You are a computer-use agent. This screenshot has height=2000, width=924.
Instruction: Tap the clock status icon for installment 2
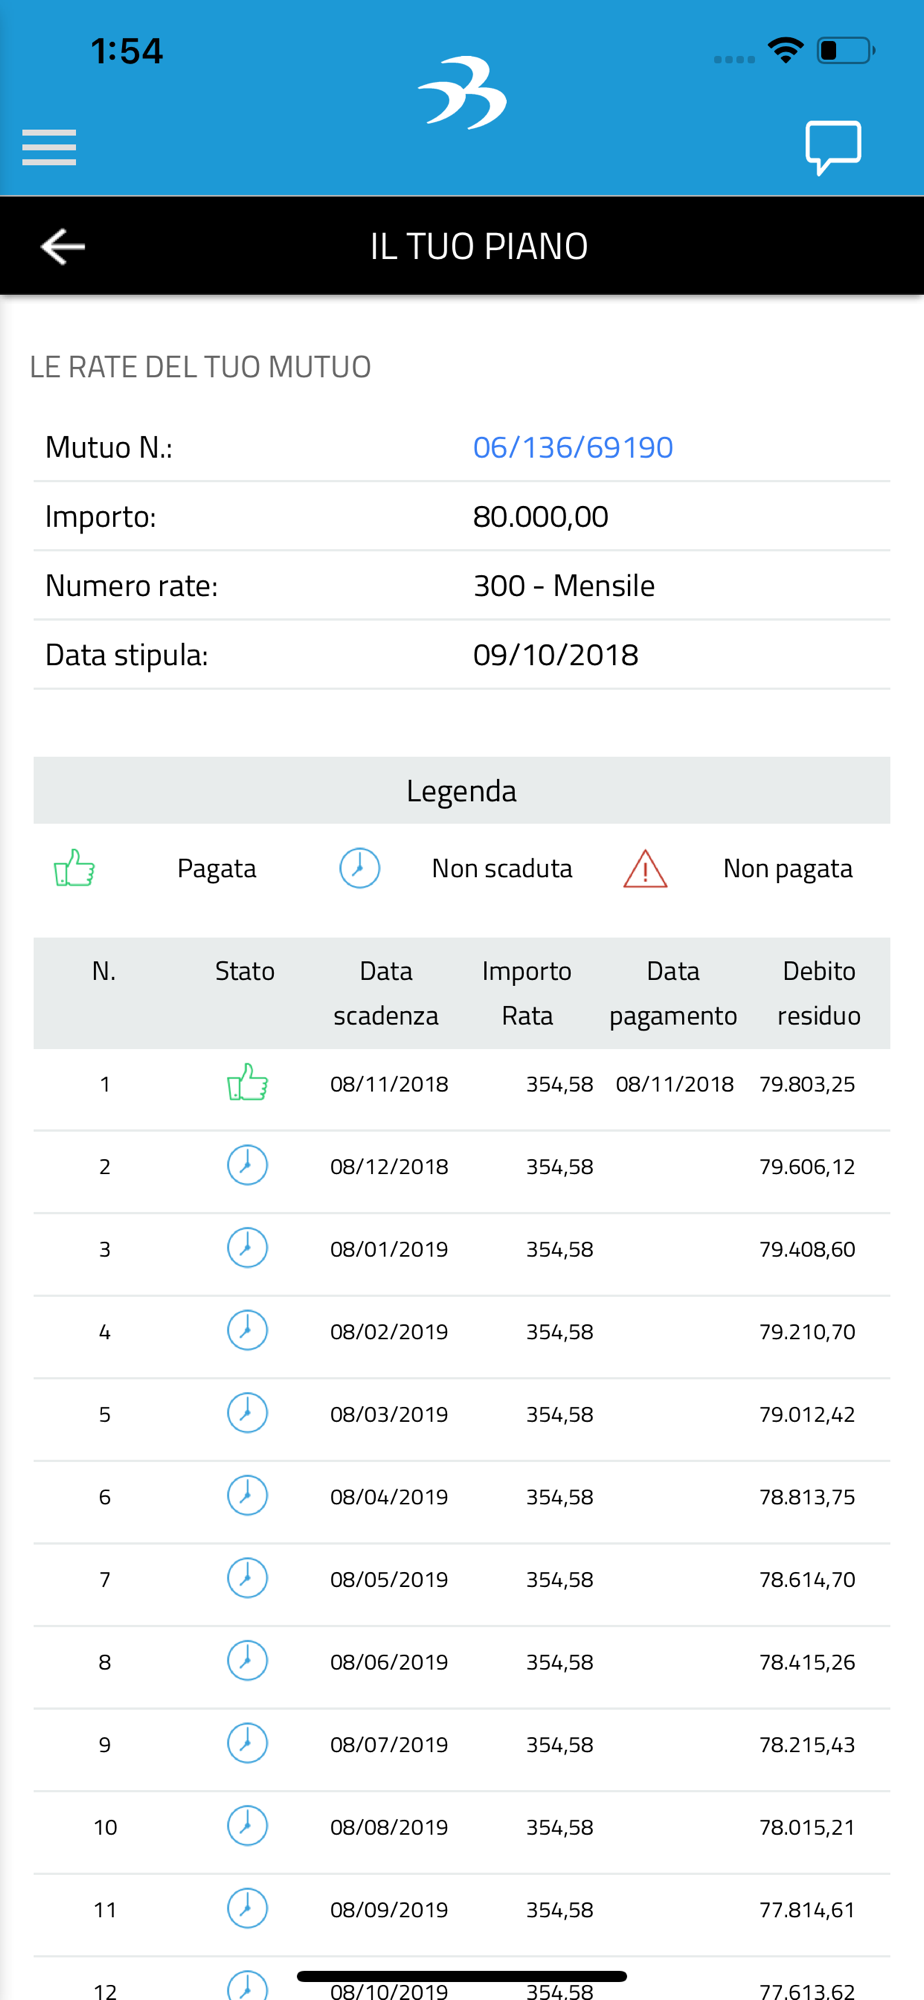coord(247,1166)
